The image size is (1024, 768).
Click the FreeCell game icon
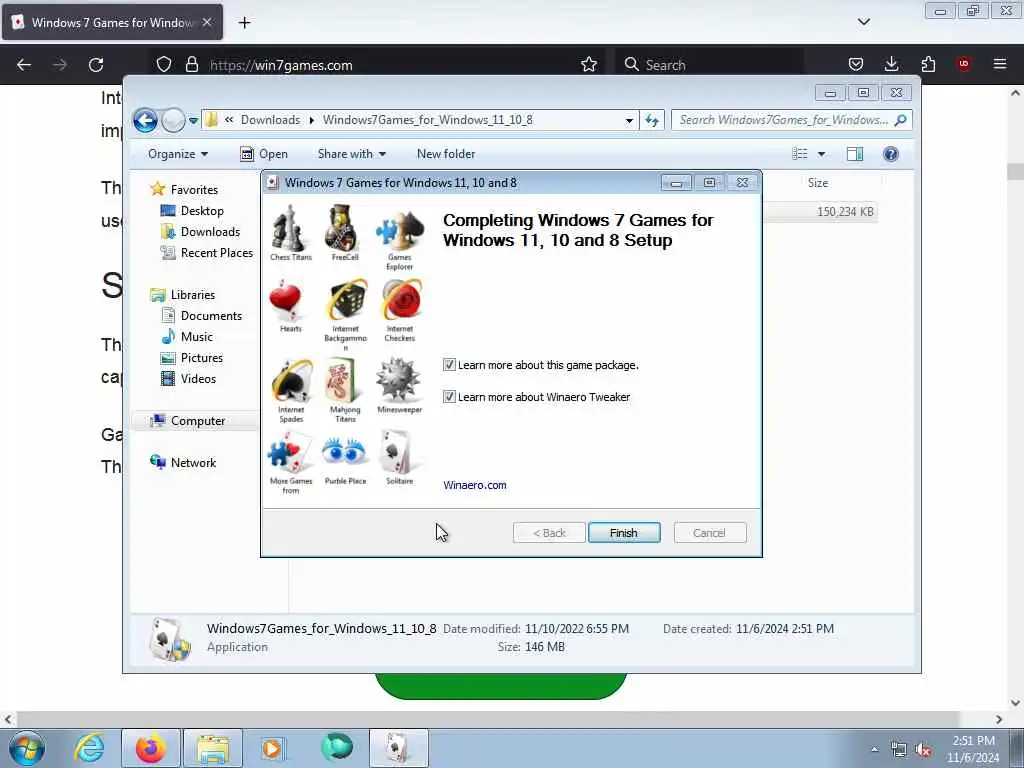coord(343,228)
